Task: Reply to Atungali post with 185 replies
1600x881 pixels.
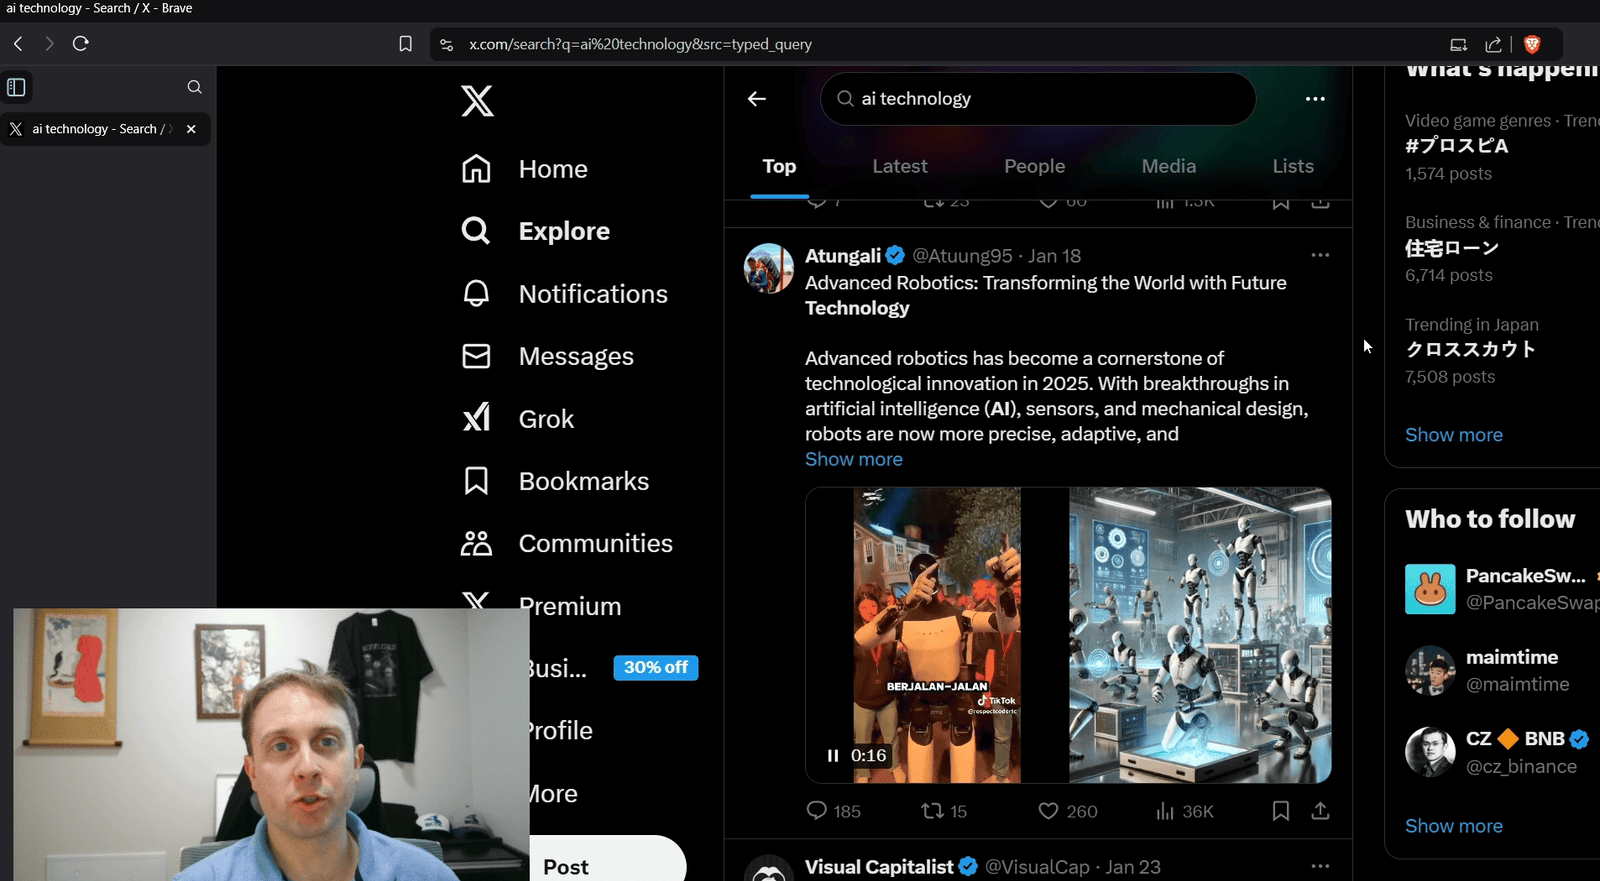Action: tap(833, 811)
